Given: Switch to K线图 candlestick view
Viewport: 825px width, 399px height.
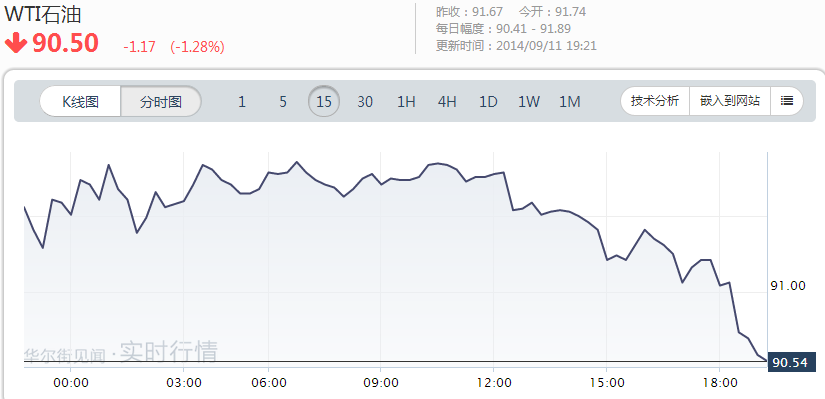Looking at the screenshot, I should [x=81, y=102].
